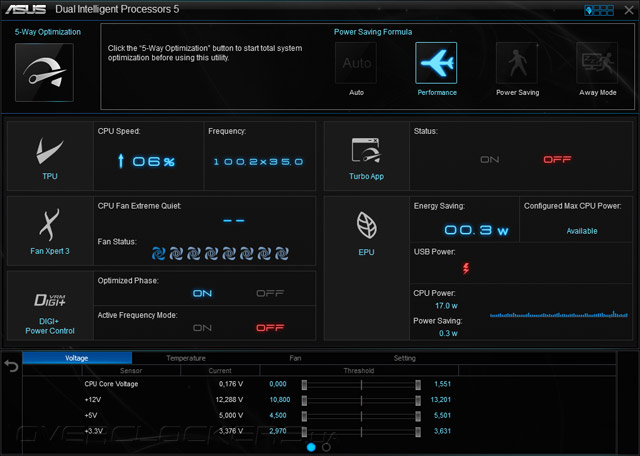Click CPU Core Voltage upper threshold handle
This screenshot has width=640, height=456.
[418, 385]
